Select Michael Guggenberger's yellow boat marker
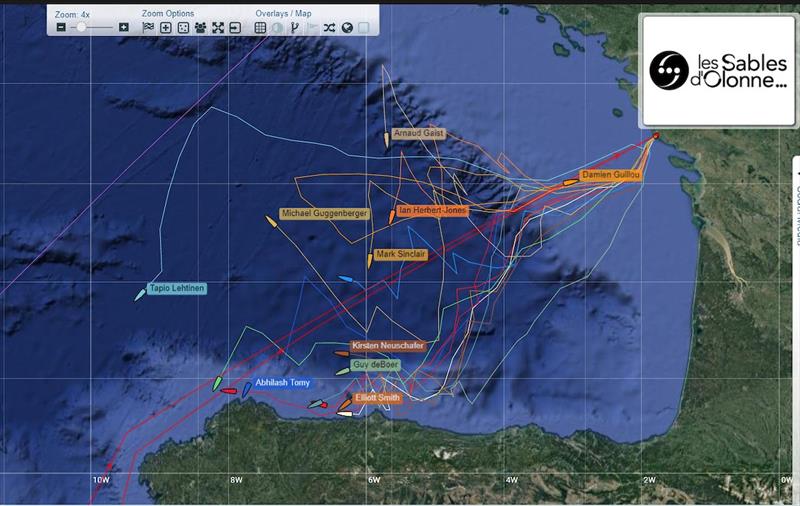This screenshot has width=800, height=506. (271, 219)
